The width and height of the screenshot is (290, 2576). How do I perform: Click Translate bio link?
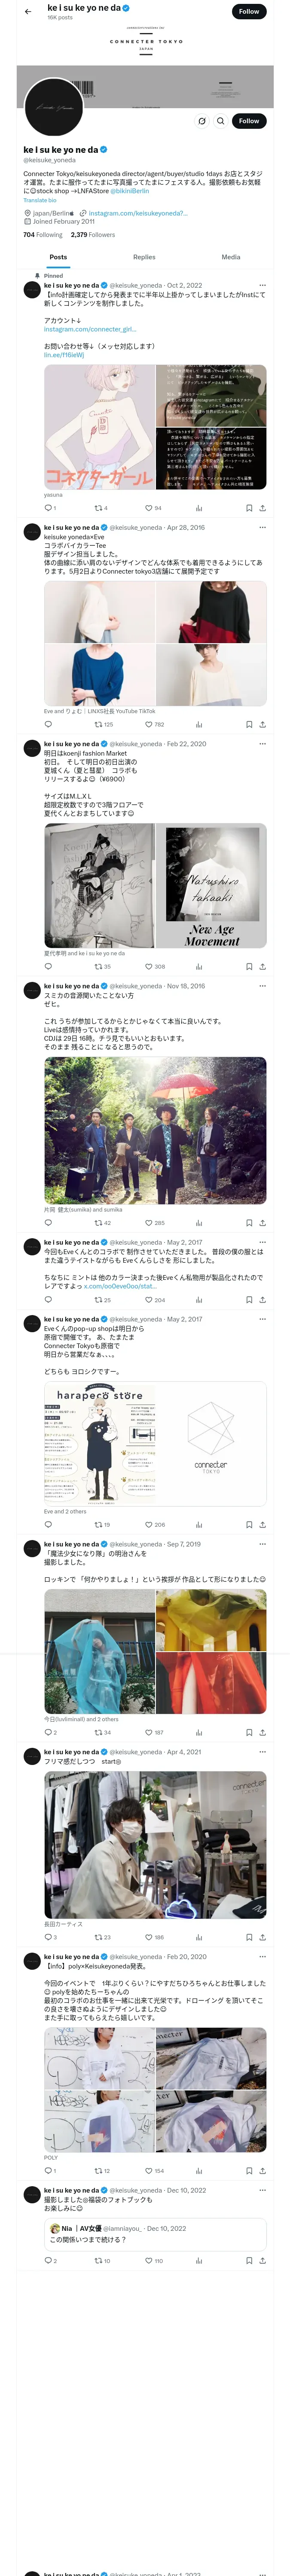[x=40, y=201]
